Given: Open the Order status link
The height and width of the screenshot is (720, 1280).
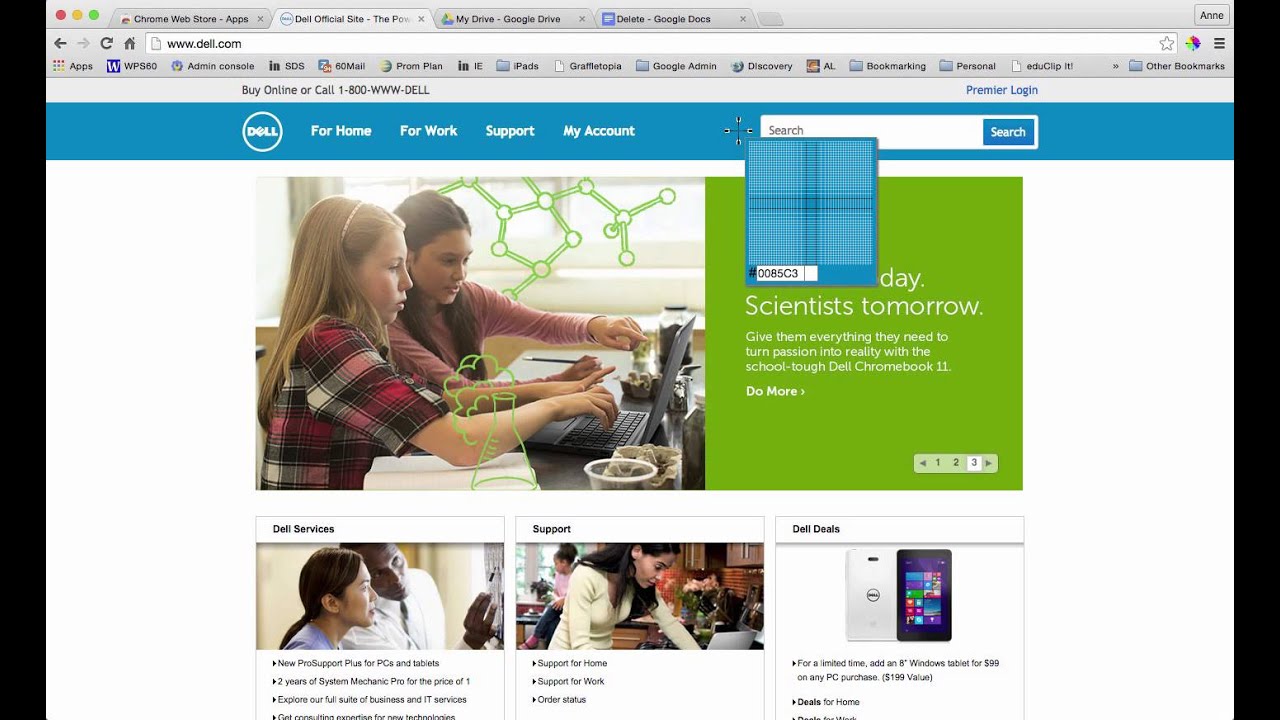Looking at the screenshot, I should [x=562, y=699].
